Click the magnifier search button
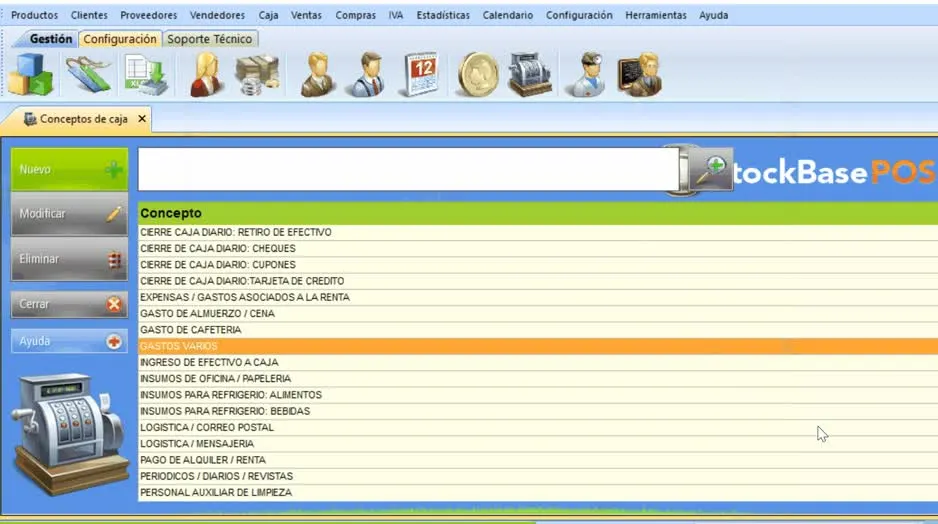Image resolution: width=938 pixels, height=524 pixels. pos(711,170)
